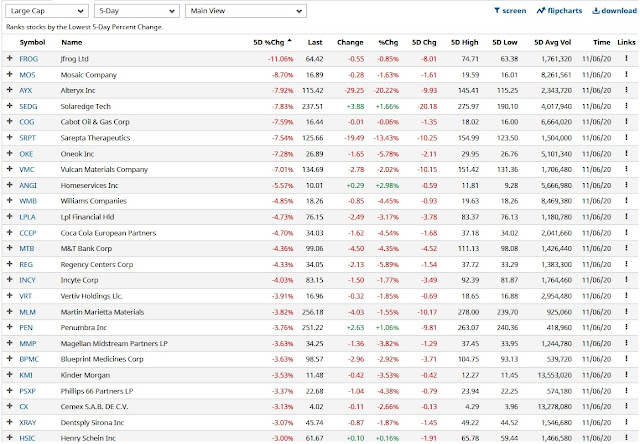Click the Magellan Midstream Partners LP name

[x=114, y=343]
